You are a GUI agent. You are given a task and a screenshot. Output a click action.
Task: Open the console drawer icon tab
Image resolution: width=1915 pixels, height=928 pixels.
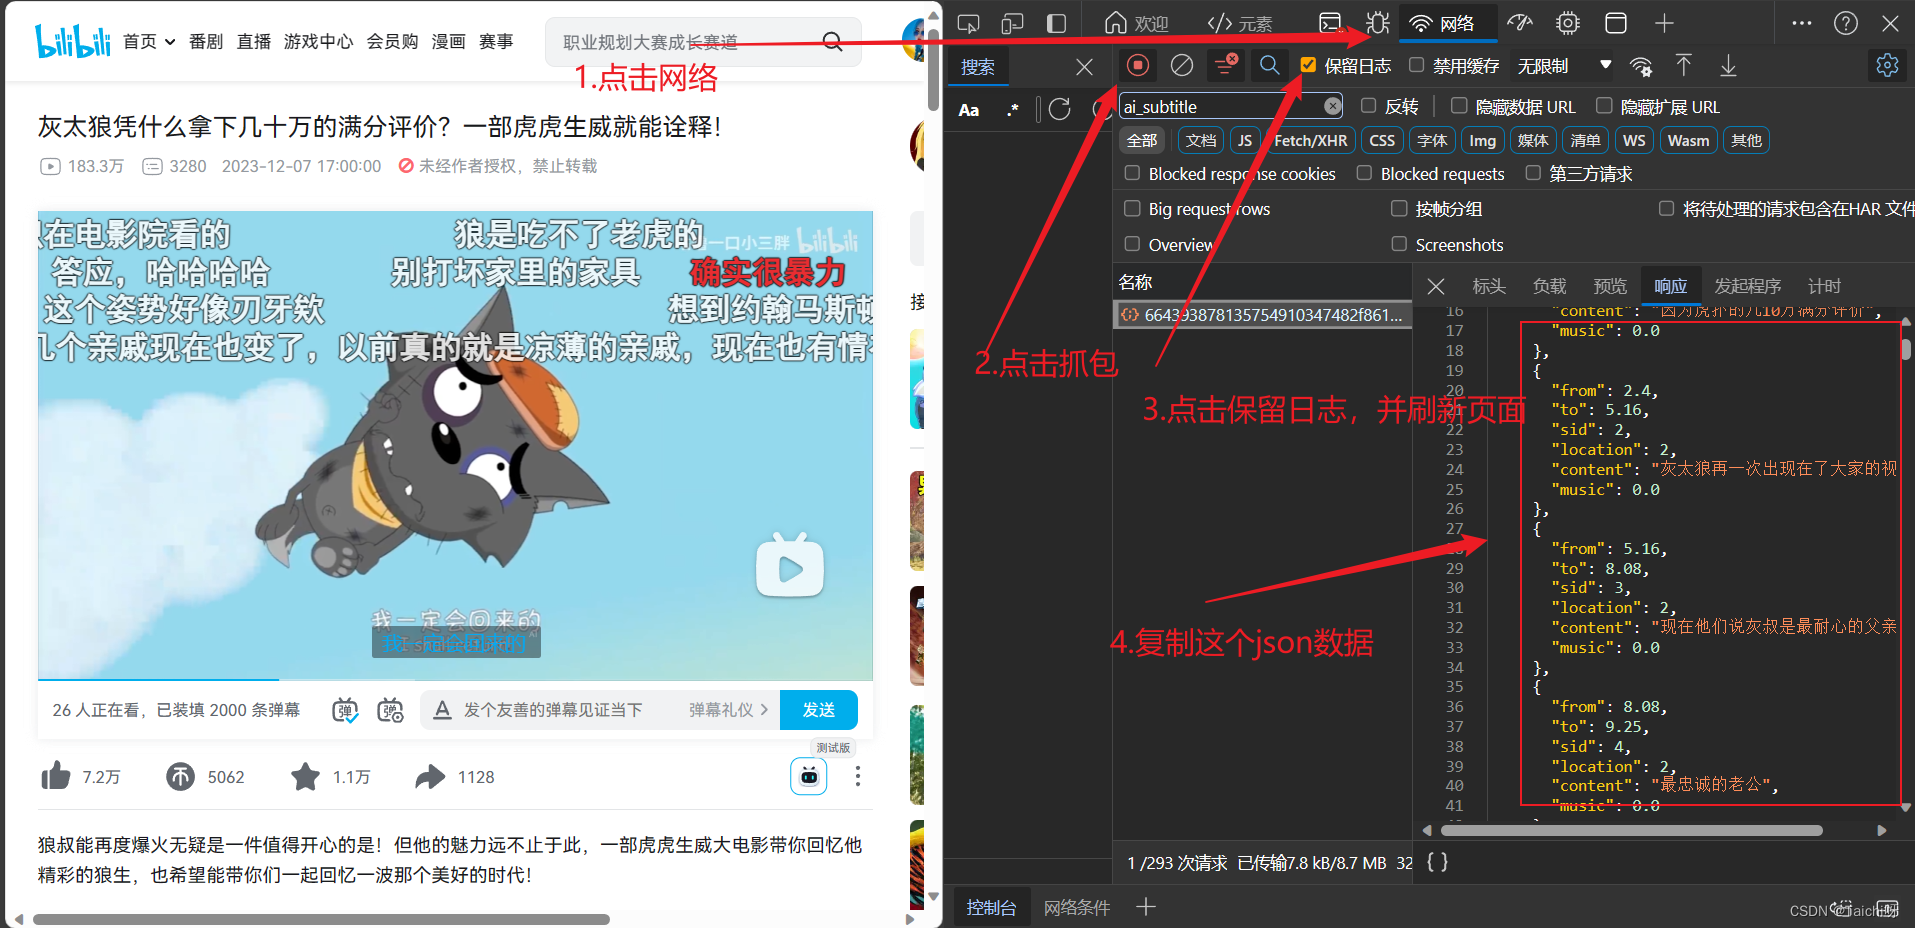(x=1330, y=23)
